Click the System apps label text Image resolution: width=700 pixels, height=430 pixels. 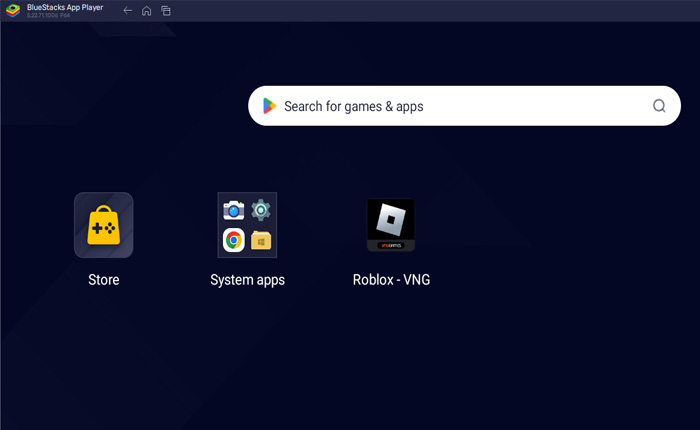click(x=247, y=280)
